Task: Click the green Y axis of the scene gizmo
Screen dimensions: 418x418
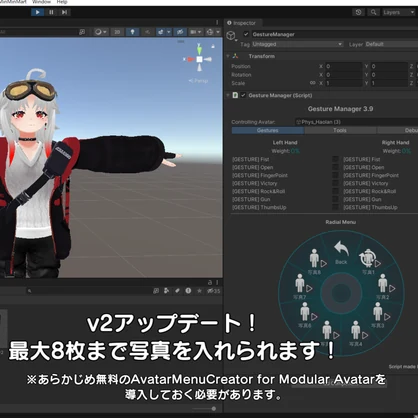Action: click(x=199, y=49)
